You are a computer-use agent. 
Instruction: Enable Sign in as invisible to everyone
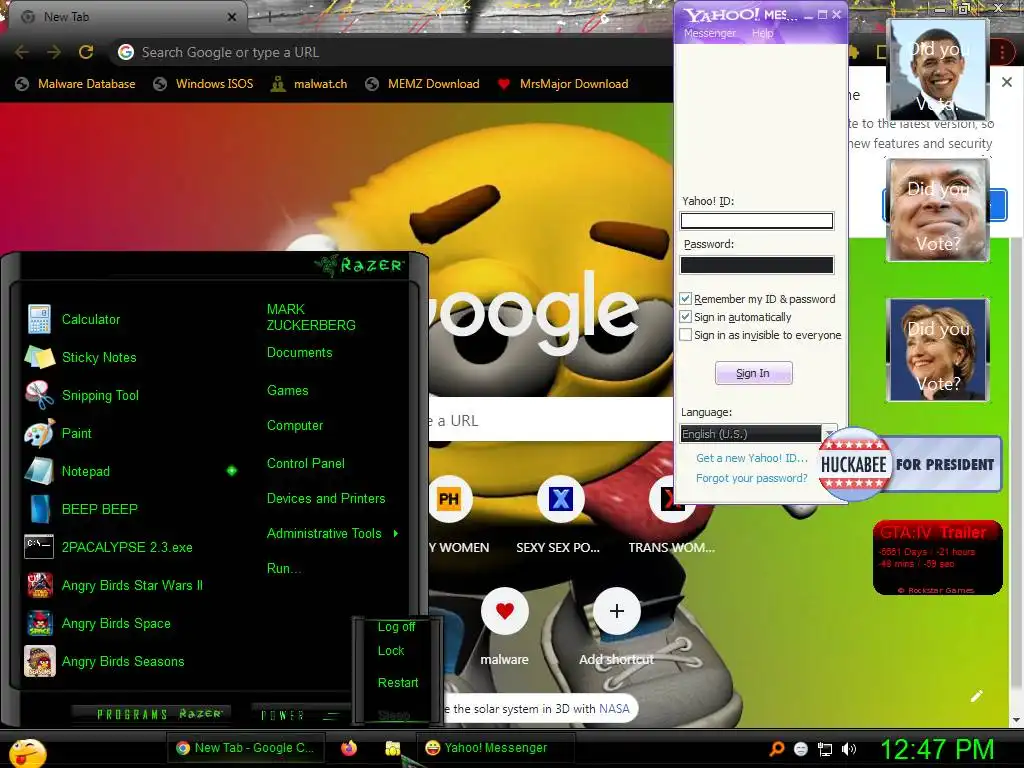click(686, 335)
